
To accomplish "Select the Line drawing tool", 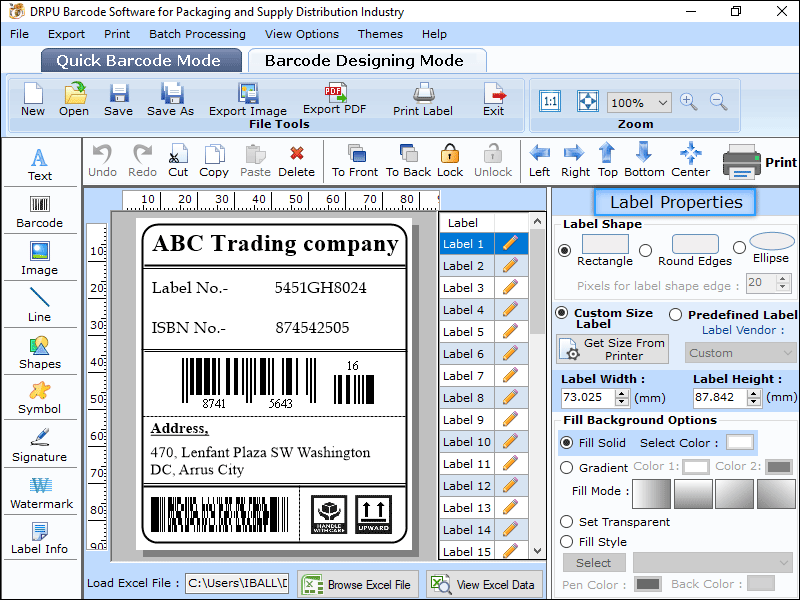I will pyautogui.click(x=40, y=305).
